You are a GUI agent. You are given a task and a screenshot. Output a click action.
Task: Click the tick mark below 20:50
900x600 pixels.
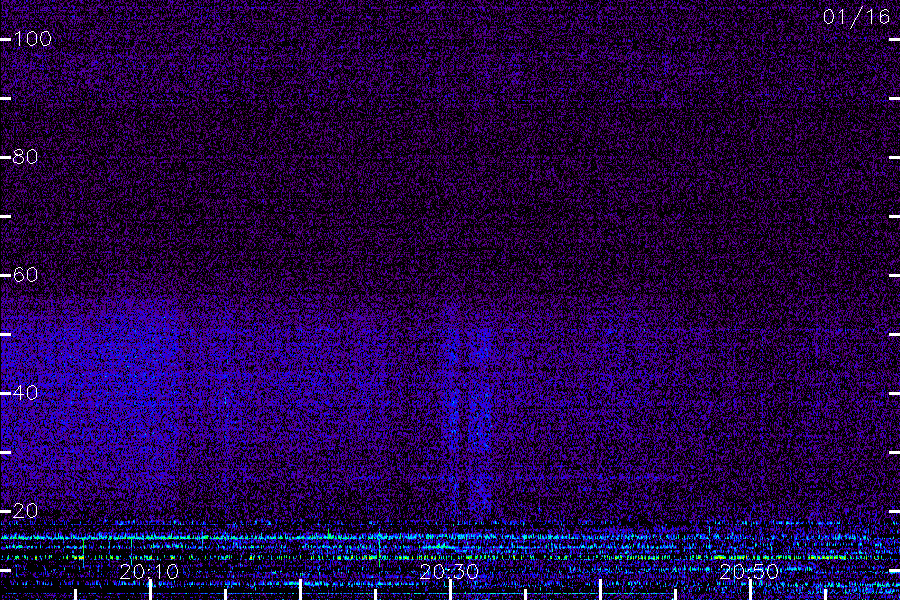pyautogui.click(x=750, y=590)
